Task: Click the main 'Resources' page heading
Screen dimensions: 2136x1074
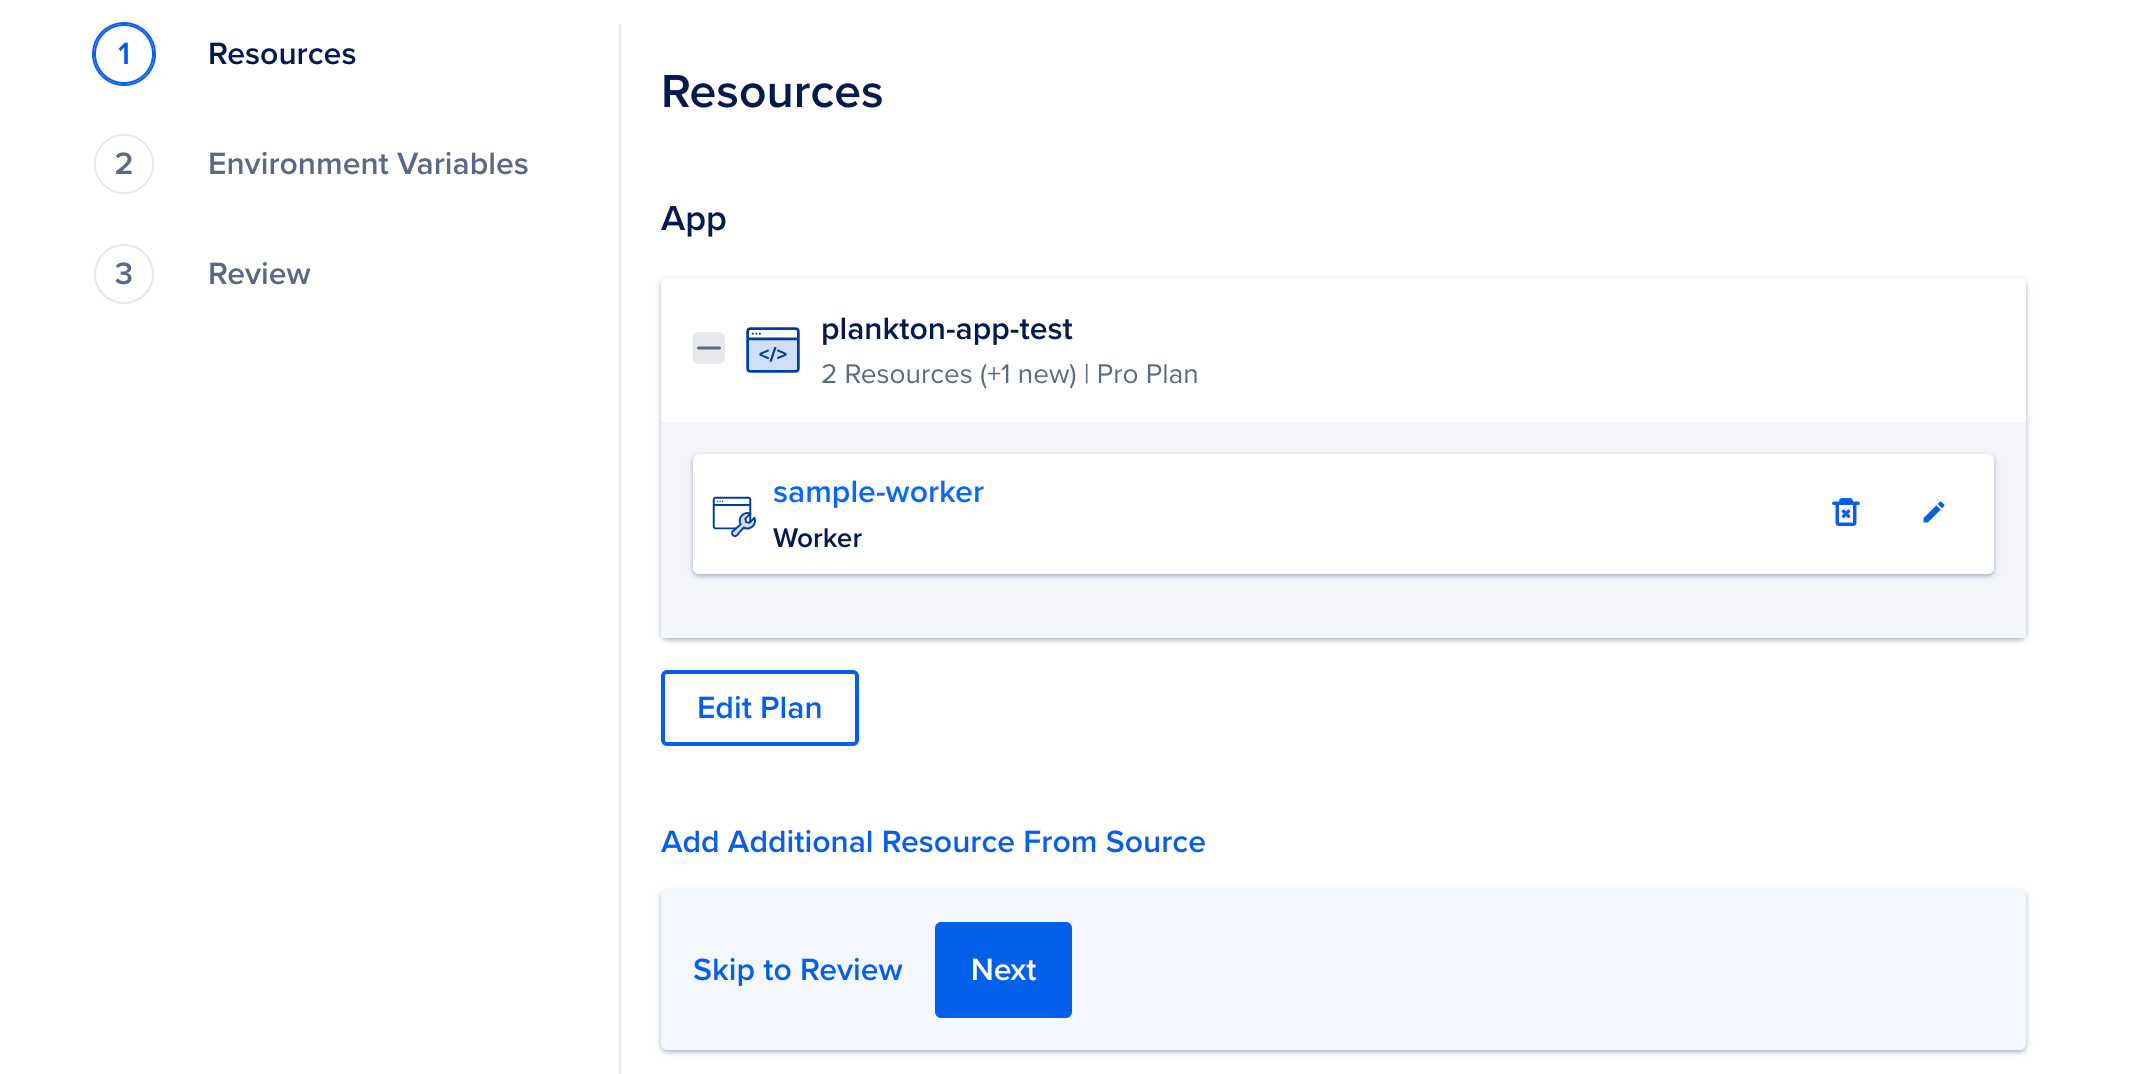Action: coord(772,92)
